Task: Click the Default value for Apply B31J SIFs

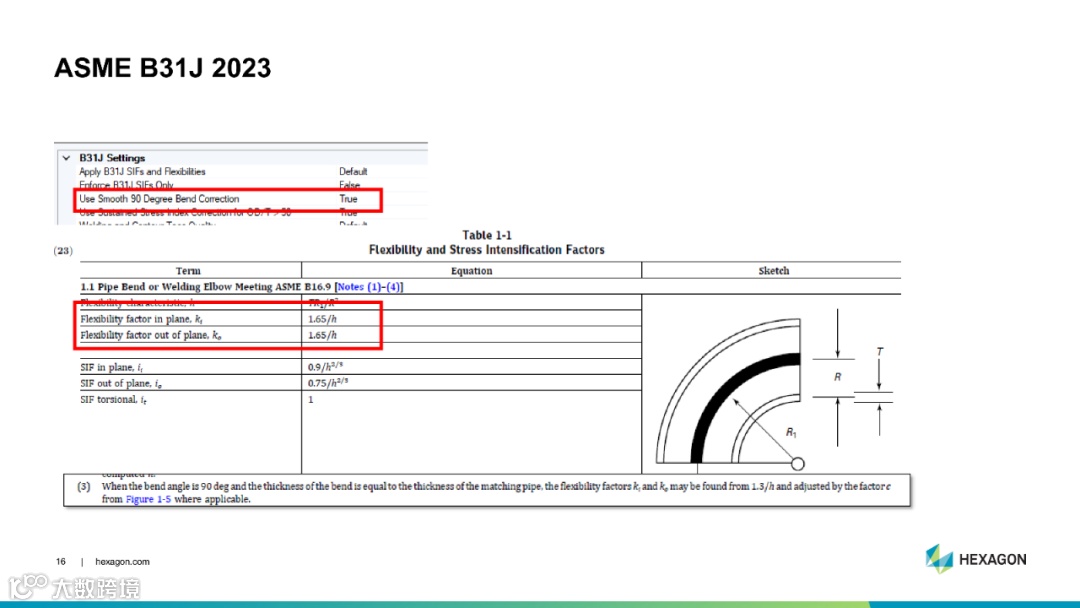Action: pyautogui.click(x=353, y=171)
